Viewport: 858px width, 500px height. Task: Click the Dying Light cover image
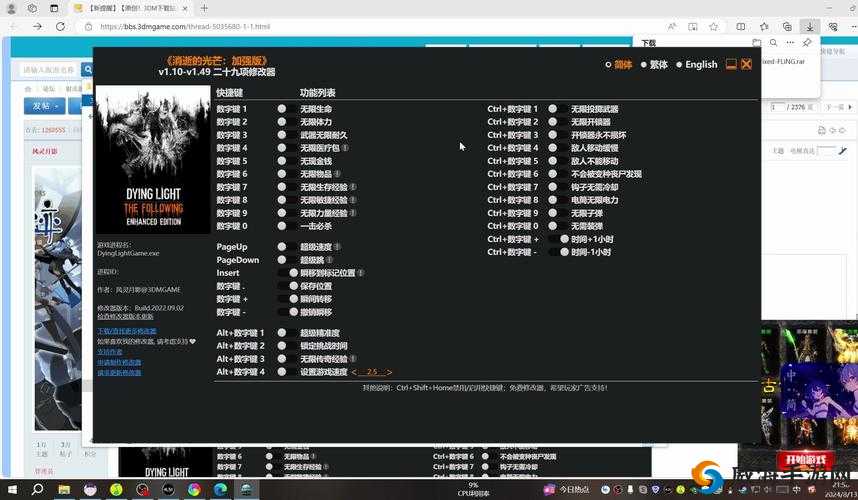click(x=153, y=159)
